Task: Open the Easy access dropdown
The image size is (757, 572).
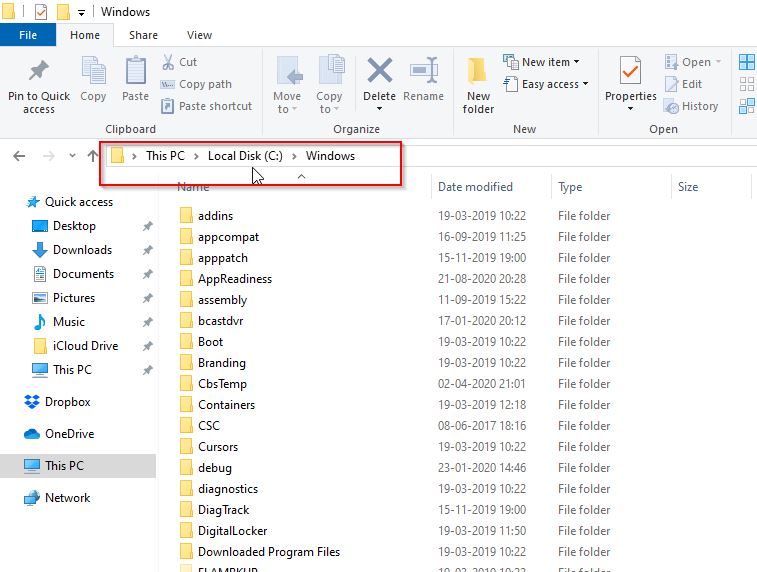Action: tap(546, 84)
